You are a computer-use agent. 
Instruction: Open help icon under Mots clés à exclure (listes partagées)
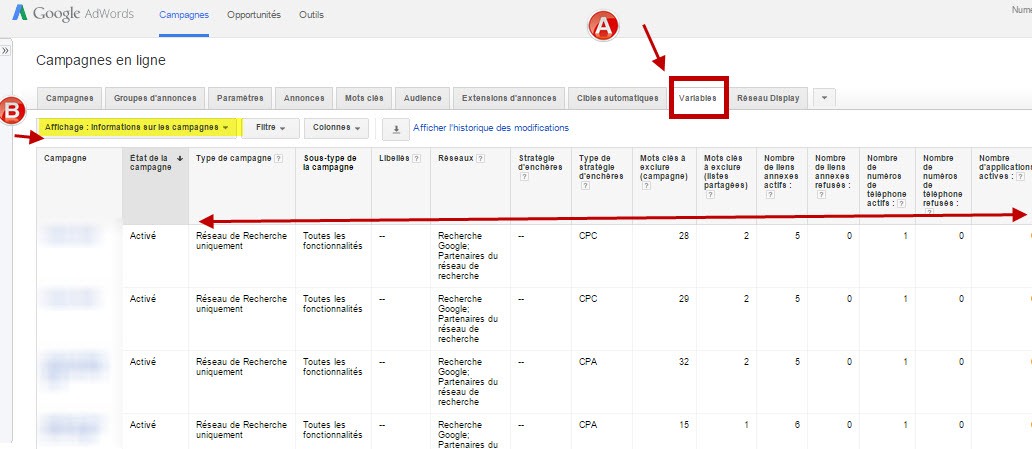pos(709,195)
